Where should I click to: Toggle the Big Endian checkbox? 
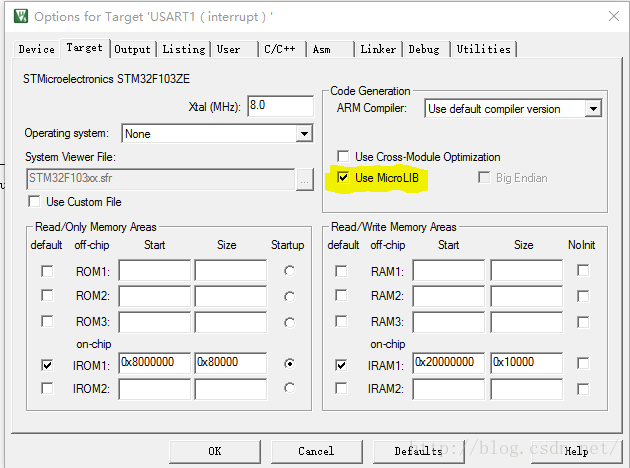pyautogui.click(x=484, y=177)
